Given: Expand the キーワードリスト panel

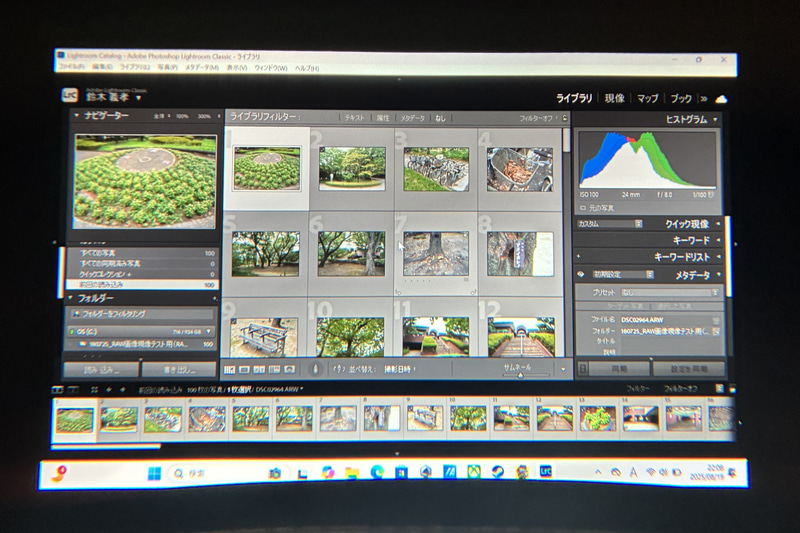Looking at the screenshot, I should pos(718,257).
